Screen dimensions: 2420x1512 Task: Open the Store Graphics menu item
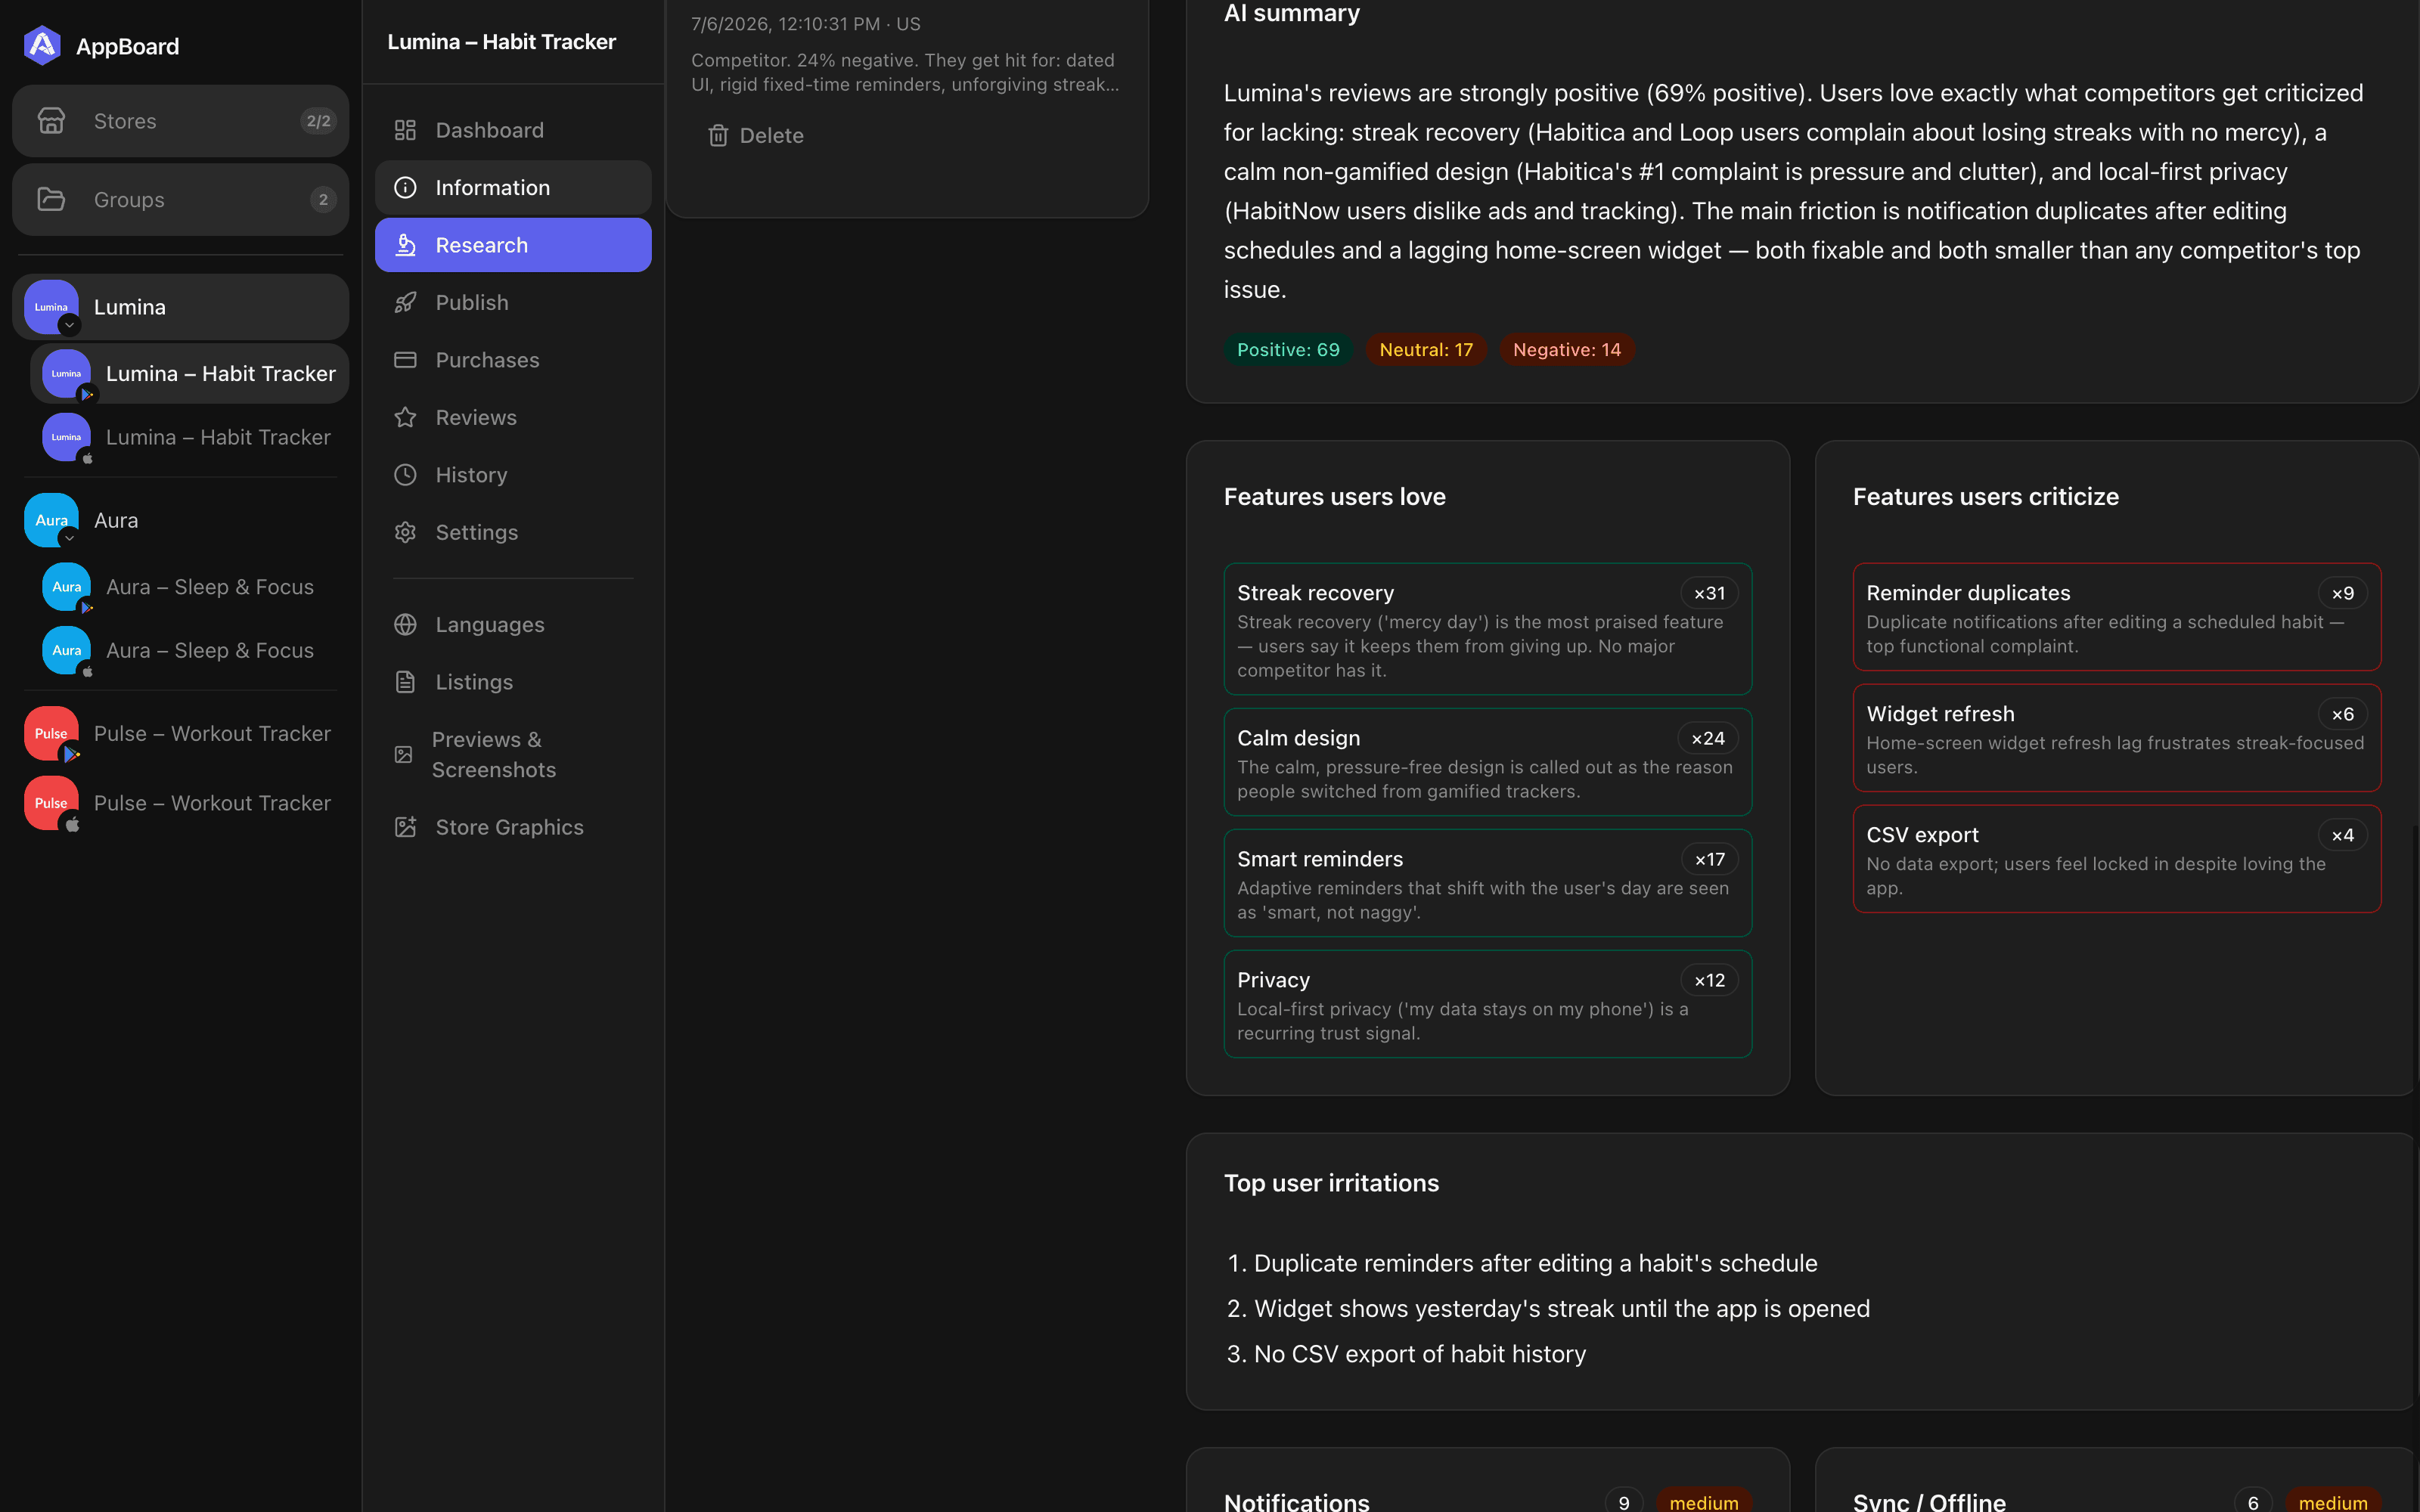click(x=513, y=828)
